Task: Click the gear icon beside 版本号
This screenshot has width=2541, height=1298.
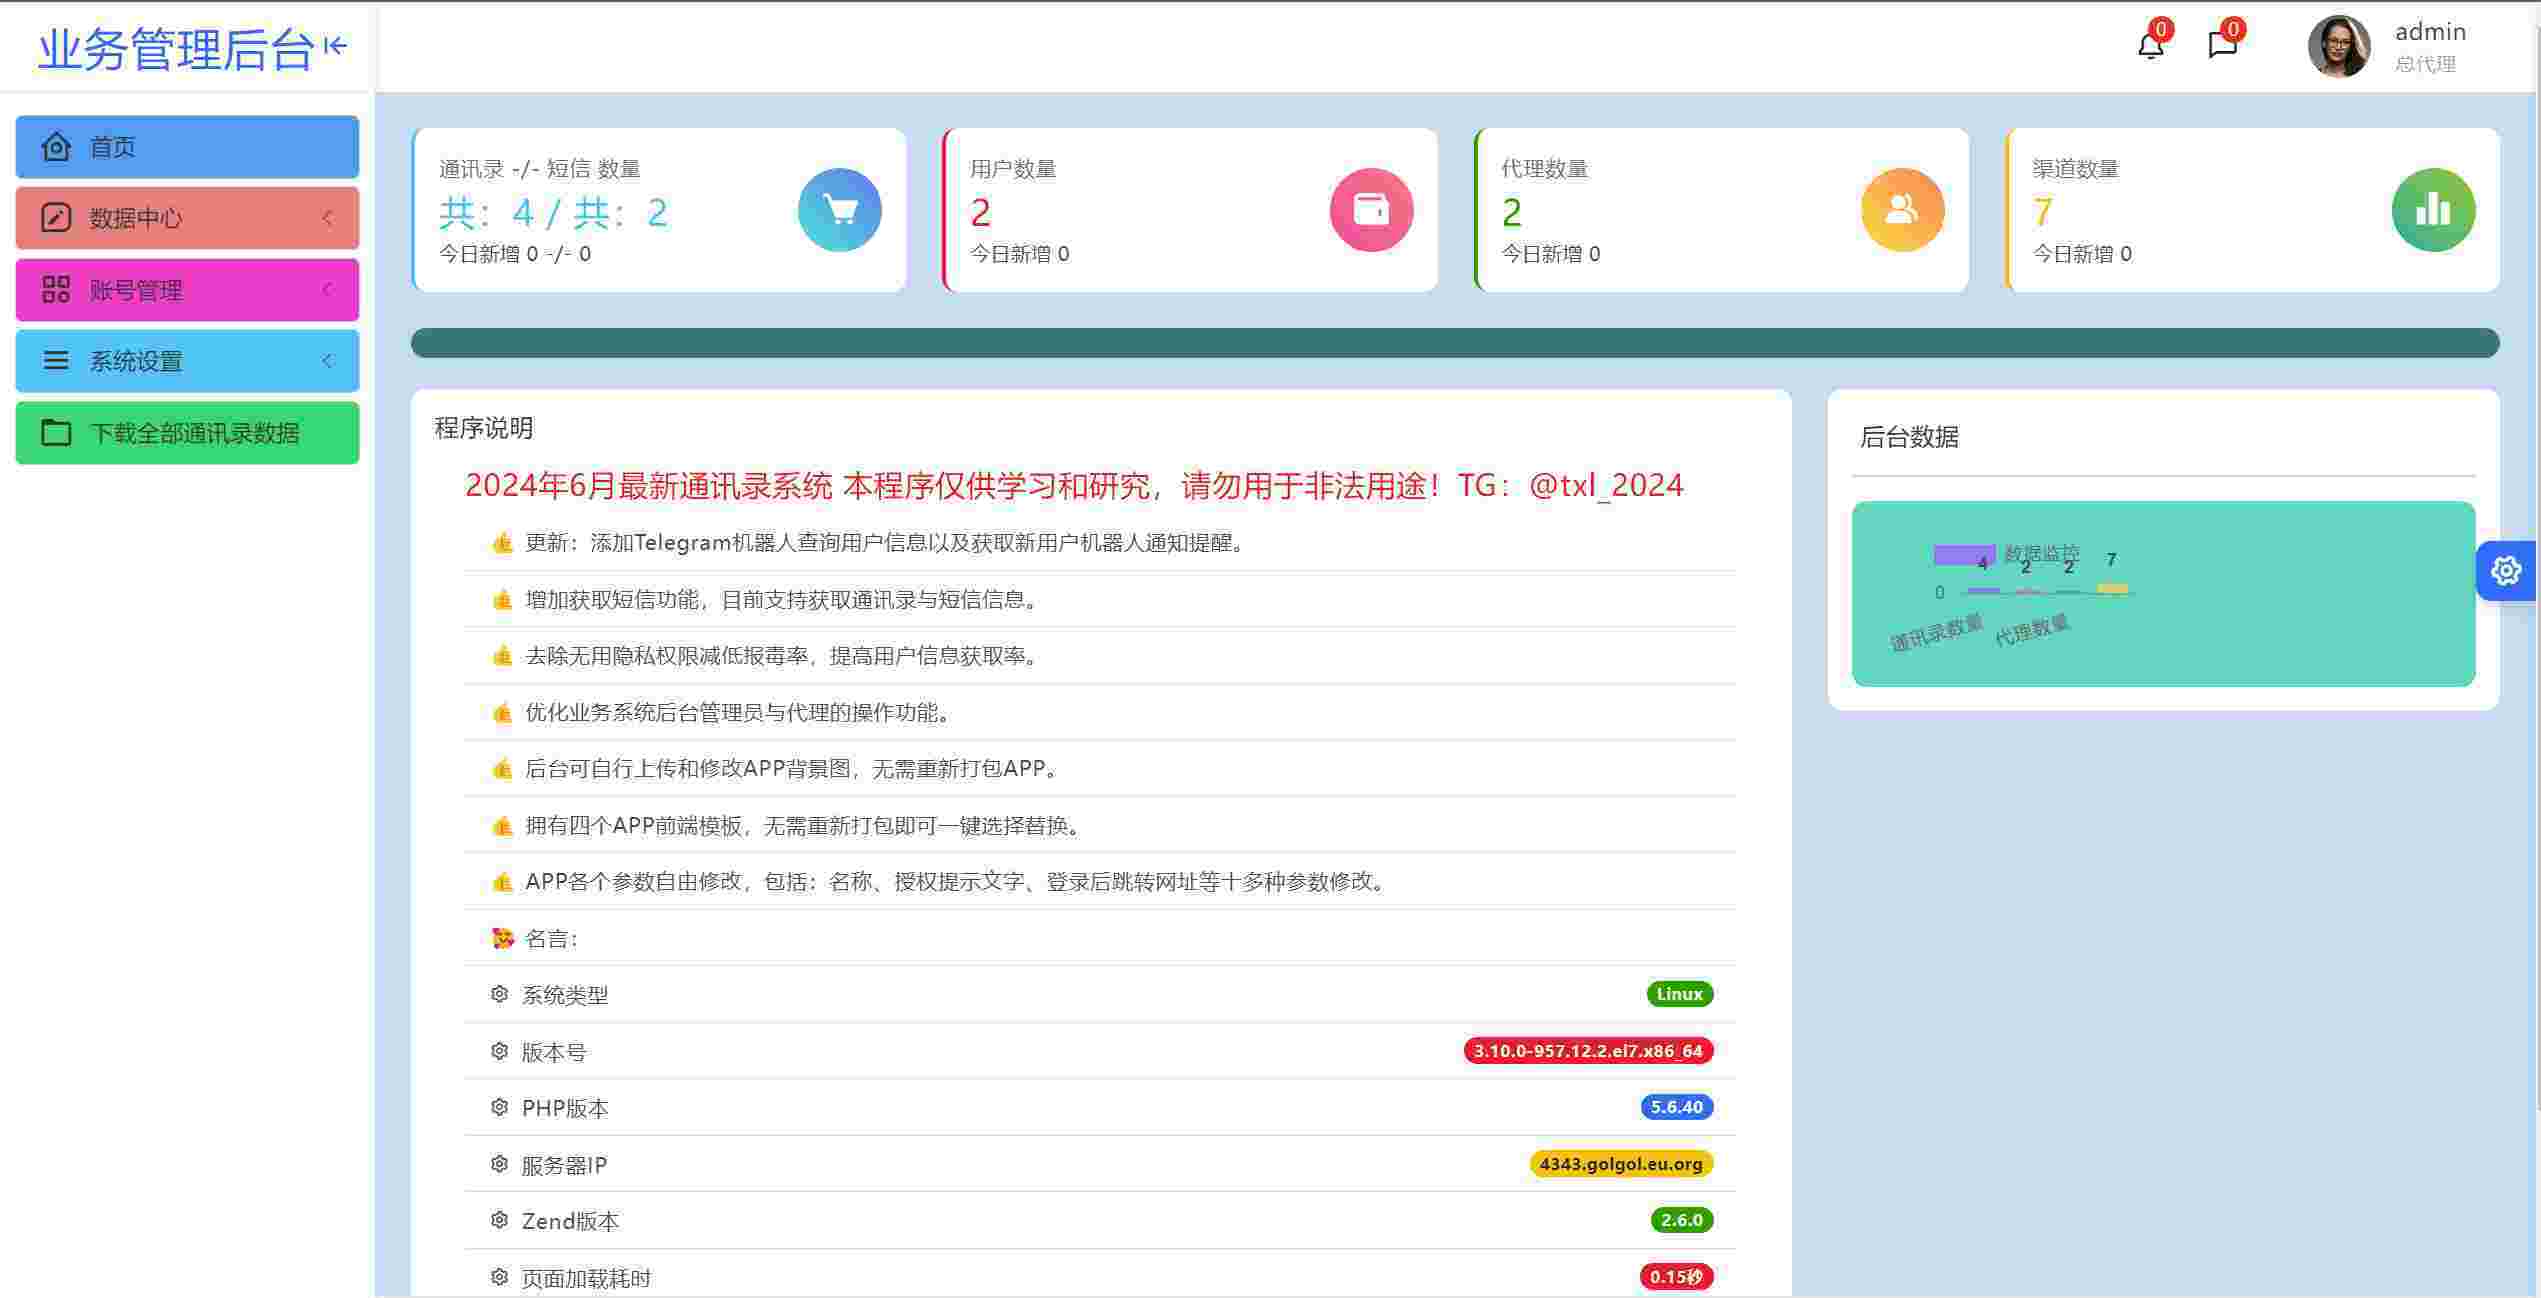Action: 499,1051
